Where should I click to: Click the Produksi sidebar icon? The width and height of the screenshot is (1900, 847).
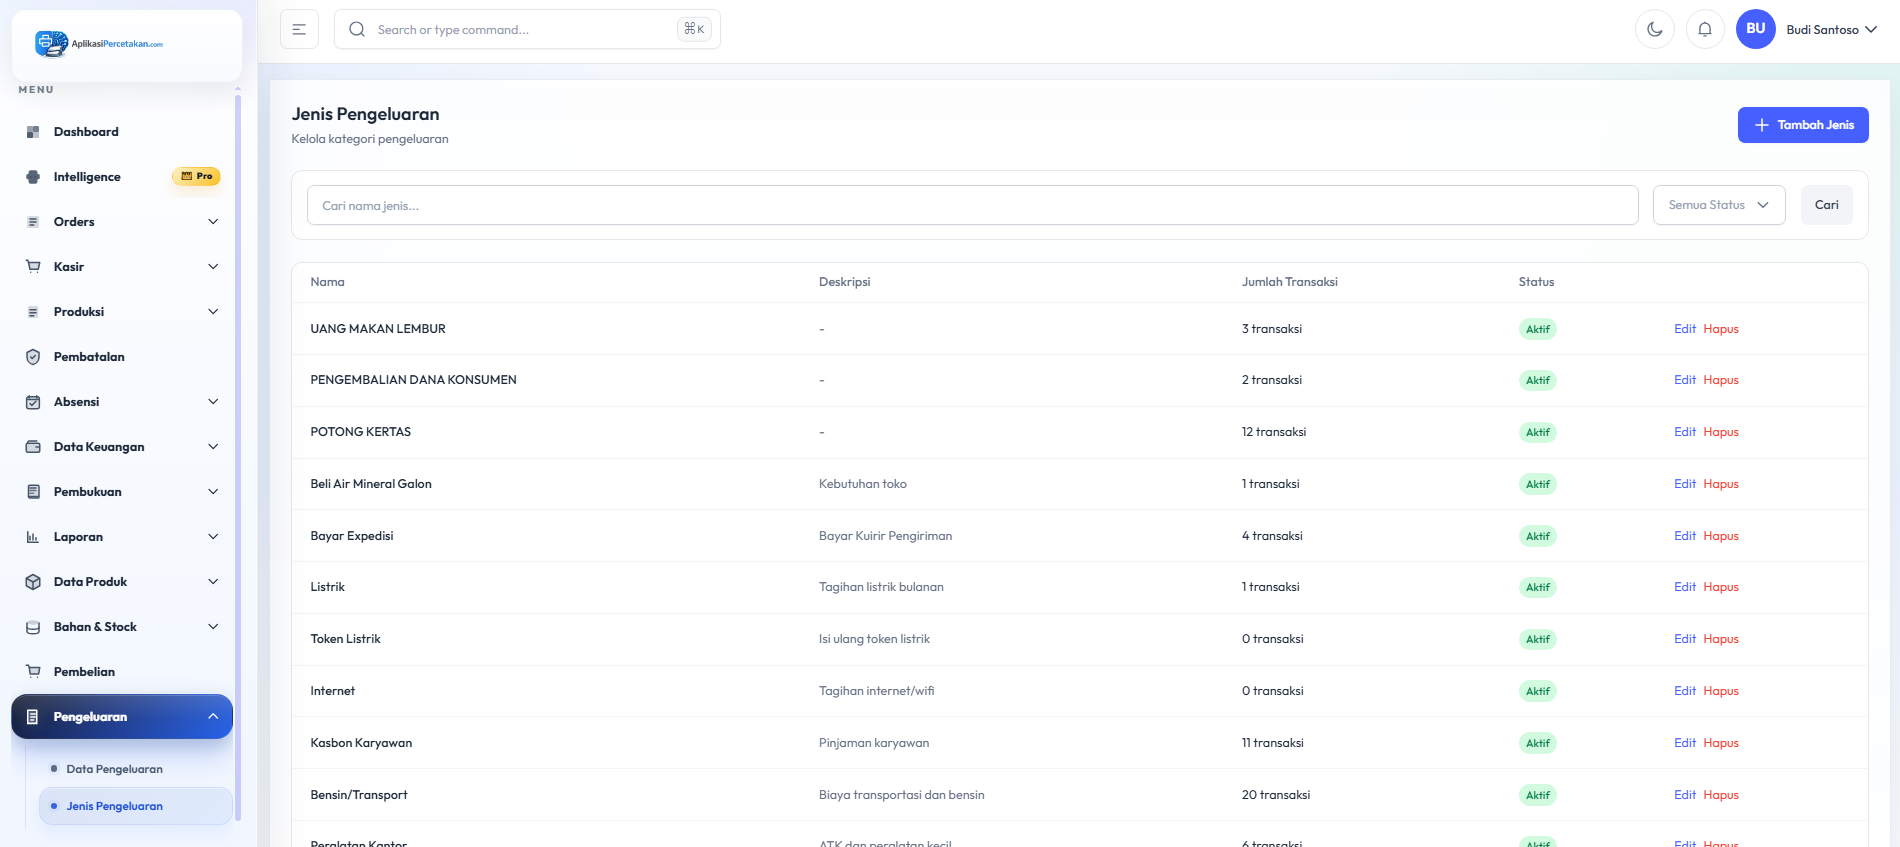click(x=33, y=312)
